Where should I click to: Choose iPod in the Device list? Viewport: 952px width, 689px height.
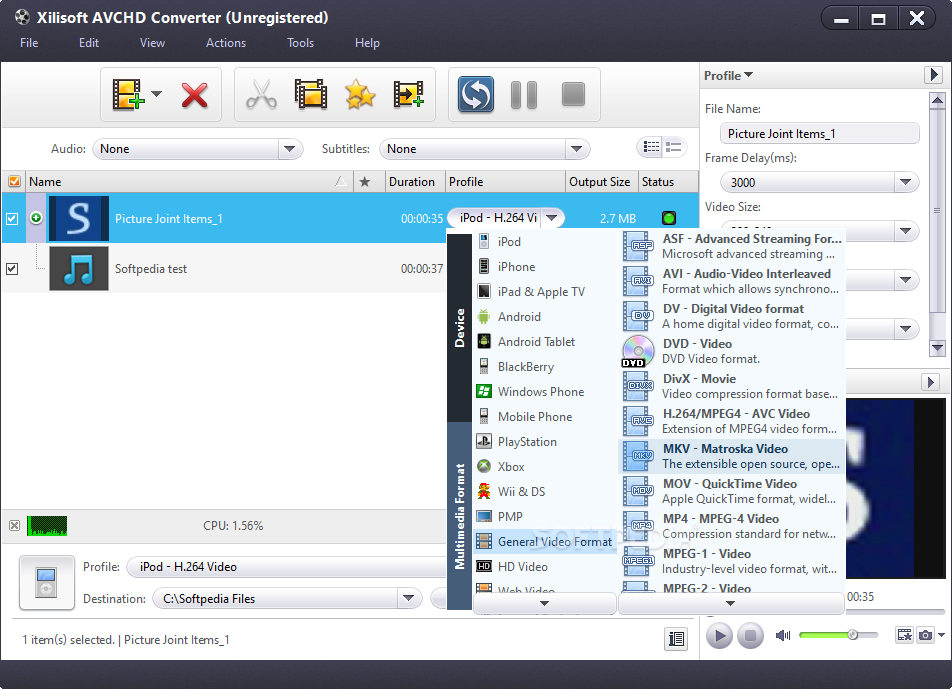pyautogui.click(x=545, y=242)
